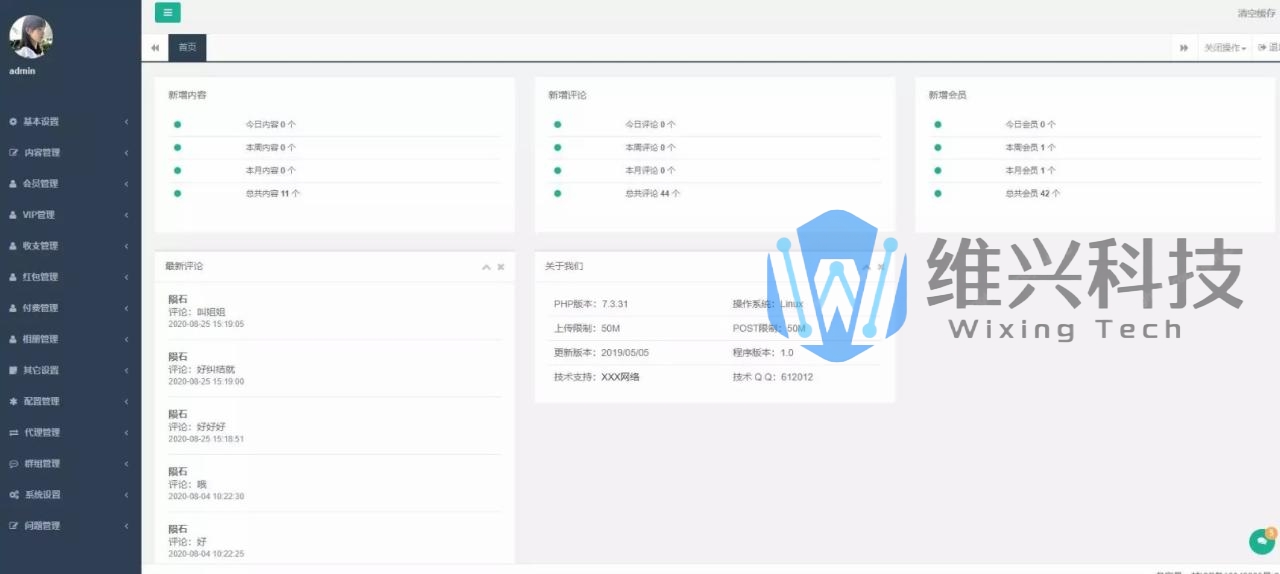Click the 关于我们 panel title

(x=564, y=267)
